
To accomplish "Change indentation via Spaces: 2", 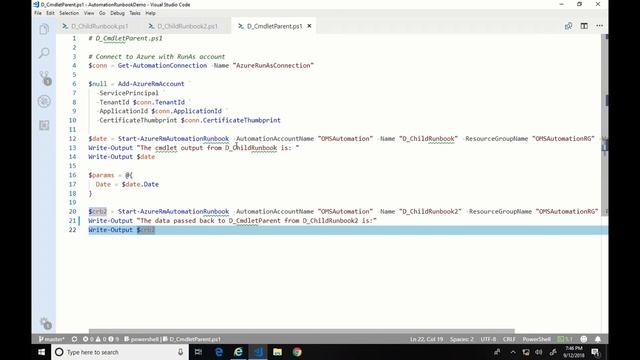I will [x=462, y=339].
